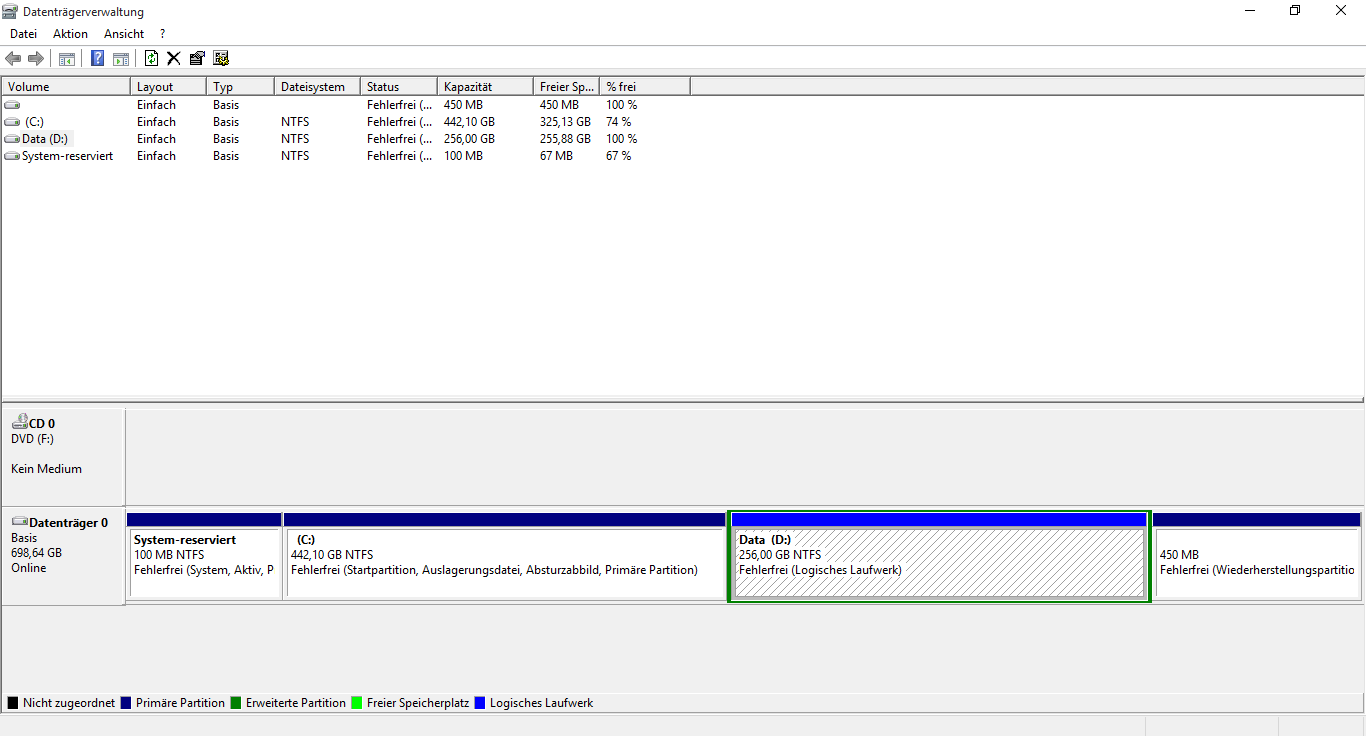Sort by the Dateisystem column header
The image size is (1366, 736).
315,87
